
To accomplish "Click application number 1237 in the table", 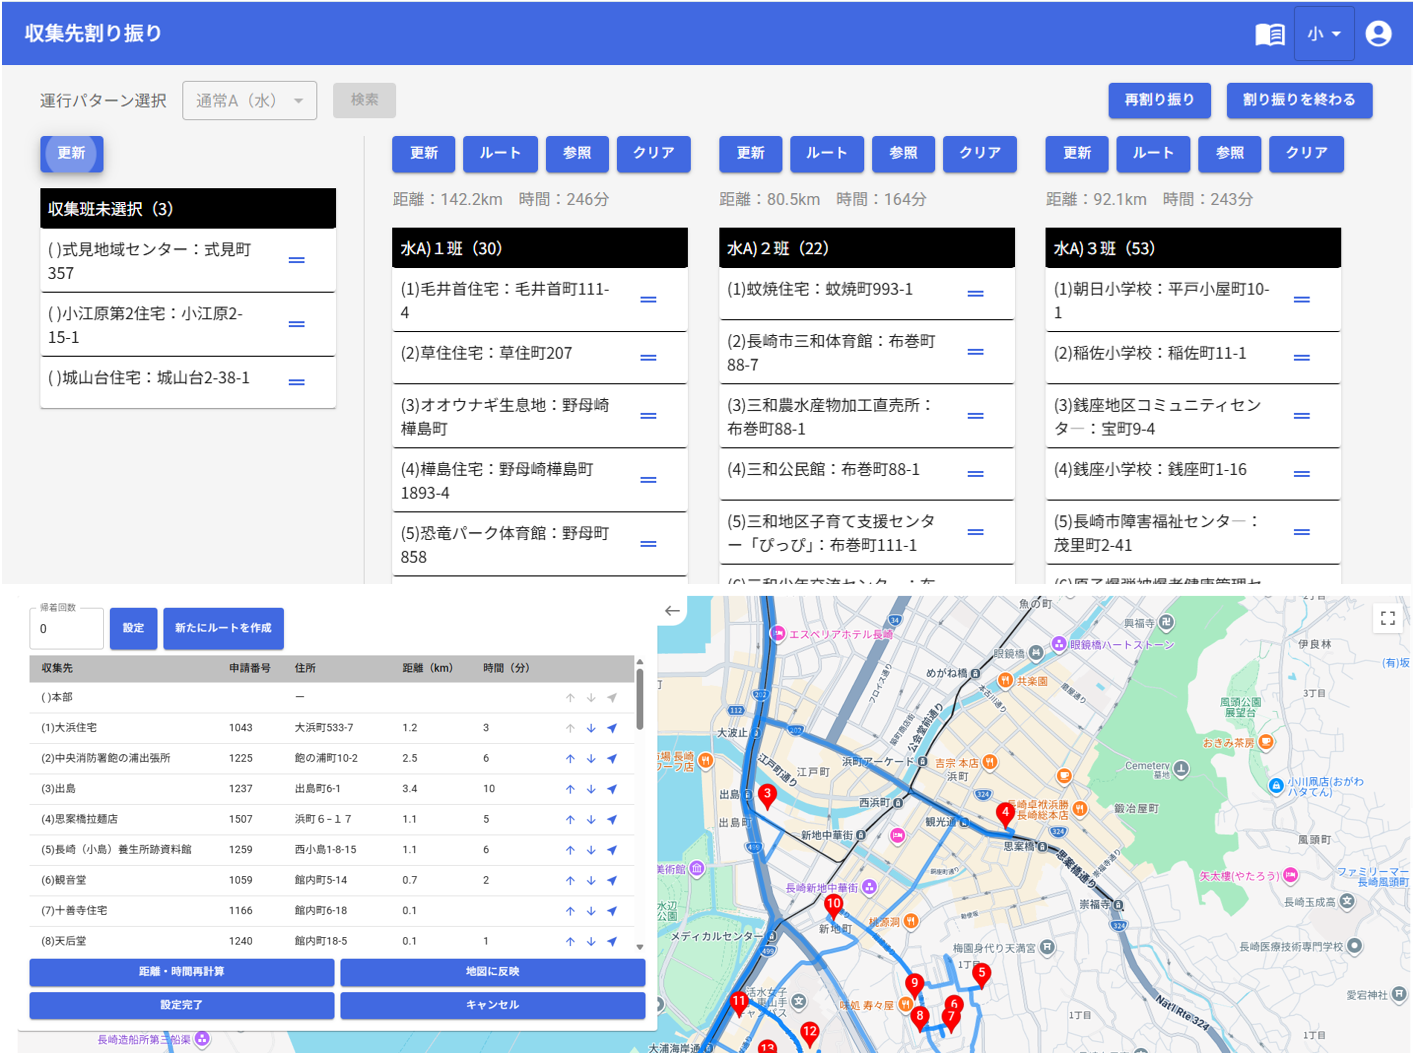I will coord(241,789).
